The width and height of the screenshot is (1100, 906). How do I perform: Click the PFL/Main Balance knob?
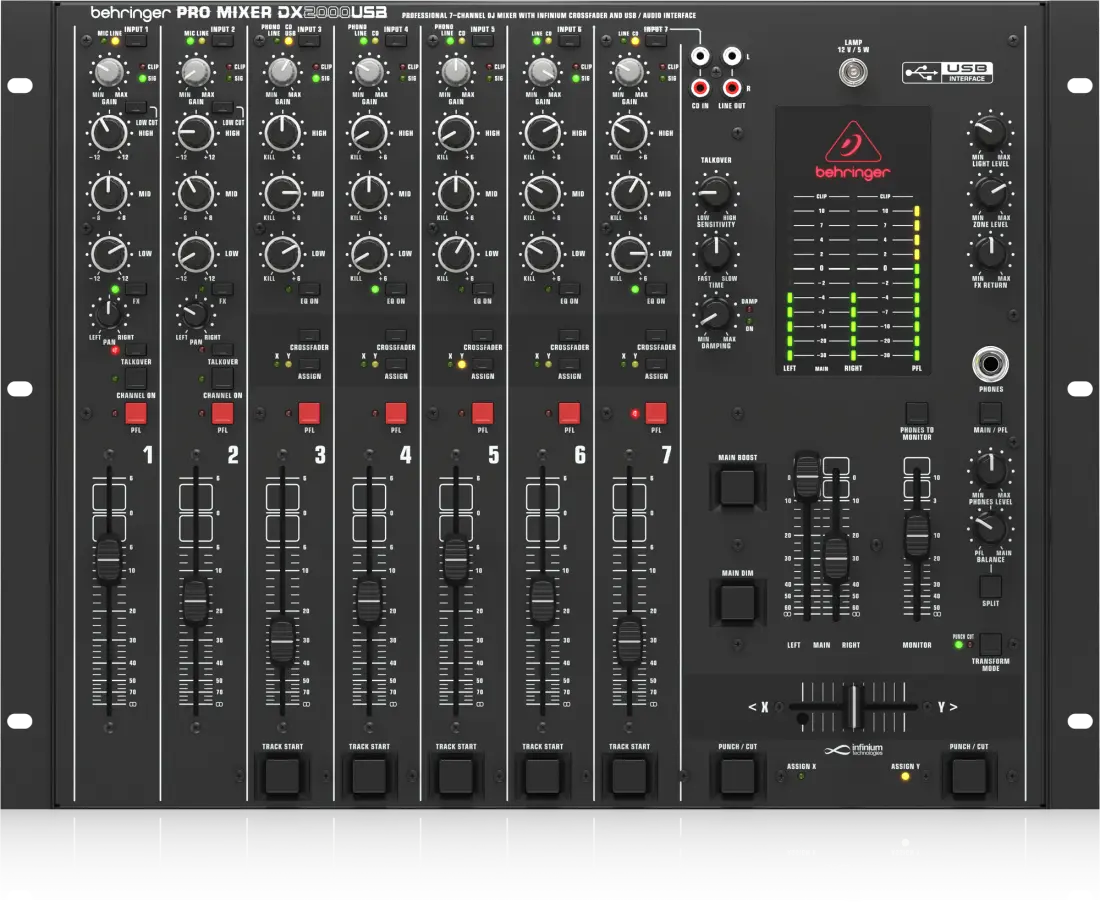point(990,528)
